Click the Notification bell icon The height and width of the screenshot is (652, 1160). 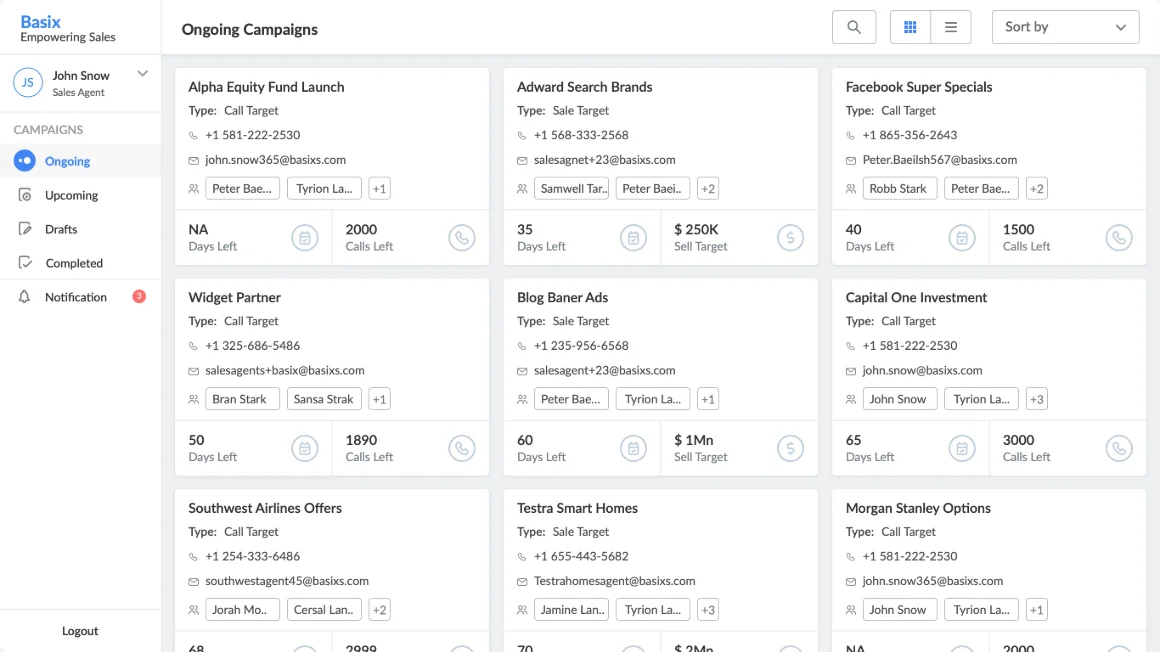click(x=24, y=297)
